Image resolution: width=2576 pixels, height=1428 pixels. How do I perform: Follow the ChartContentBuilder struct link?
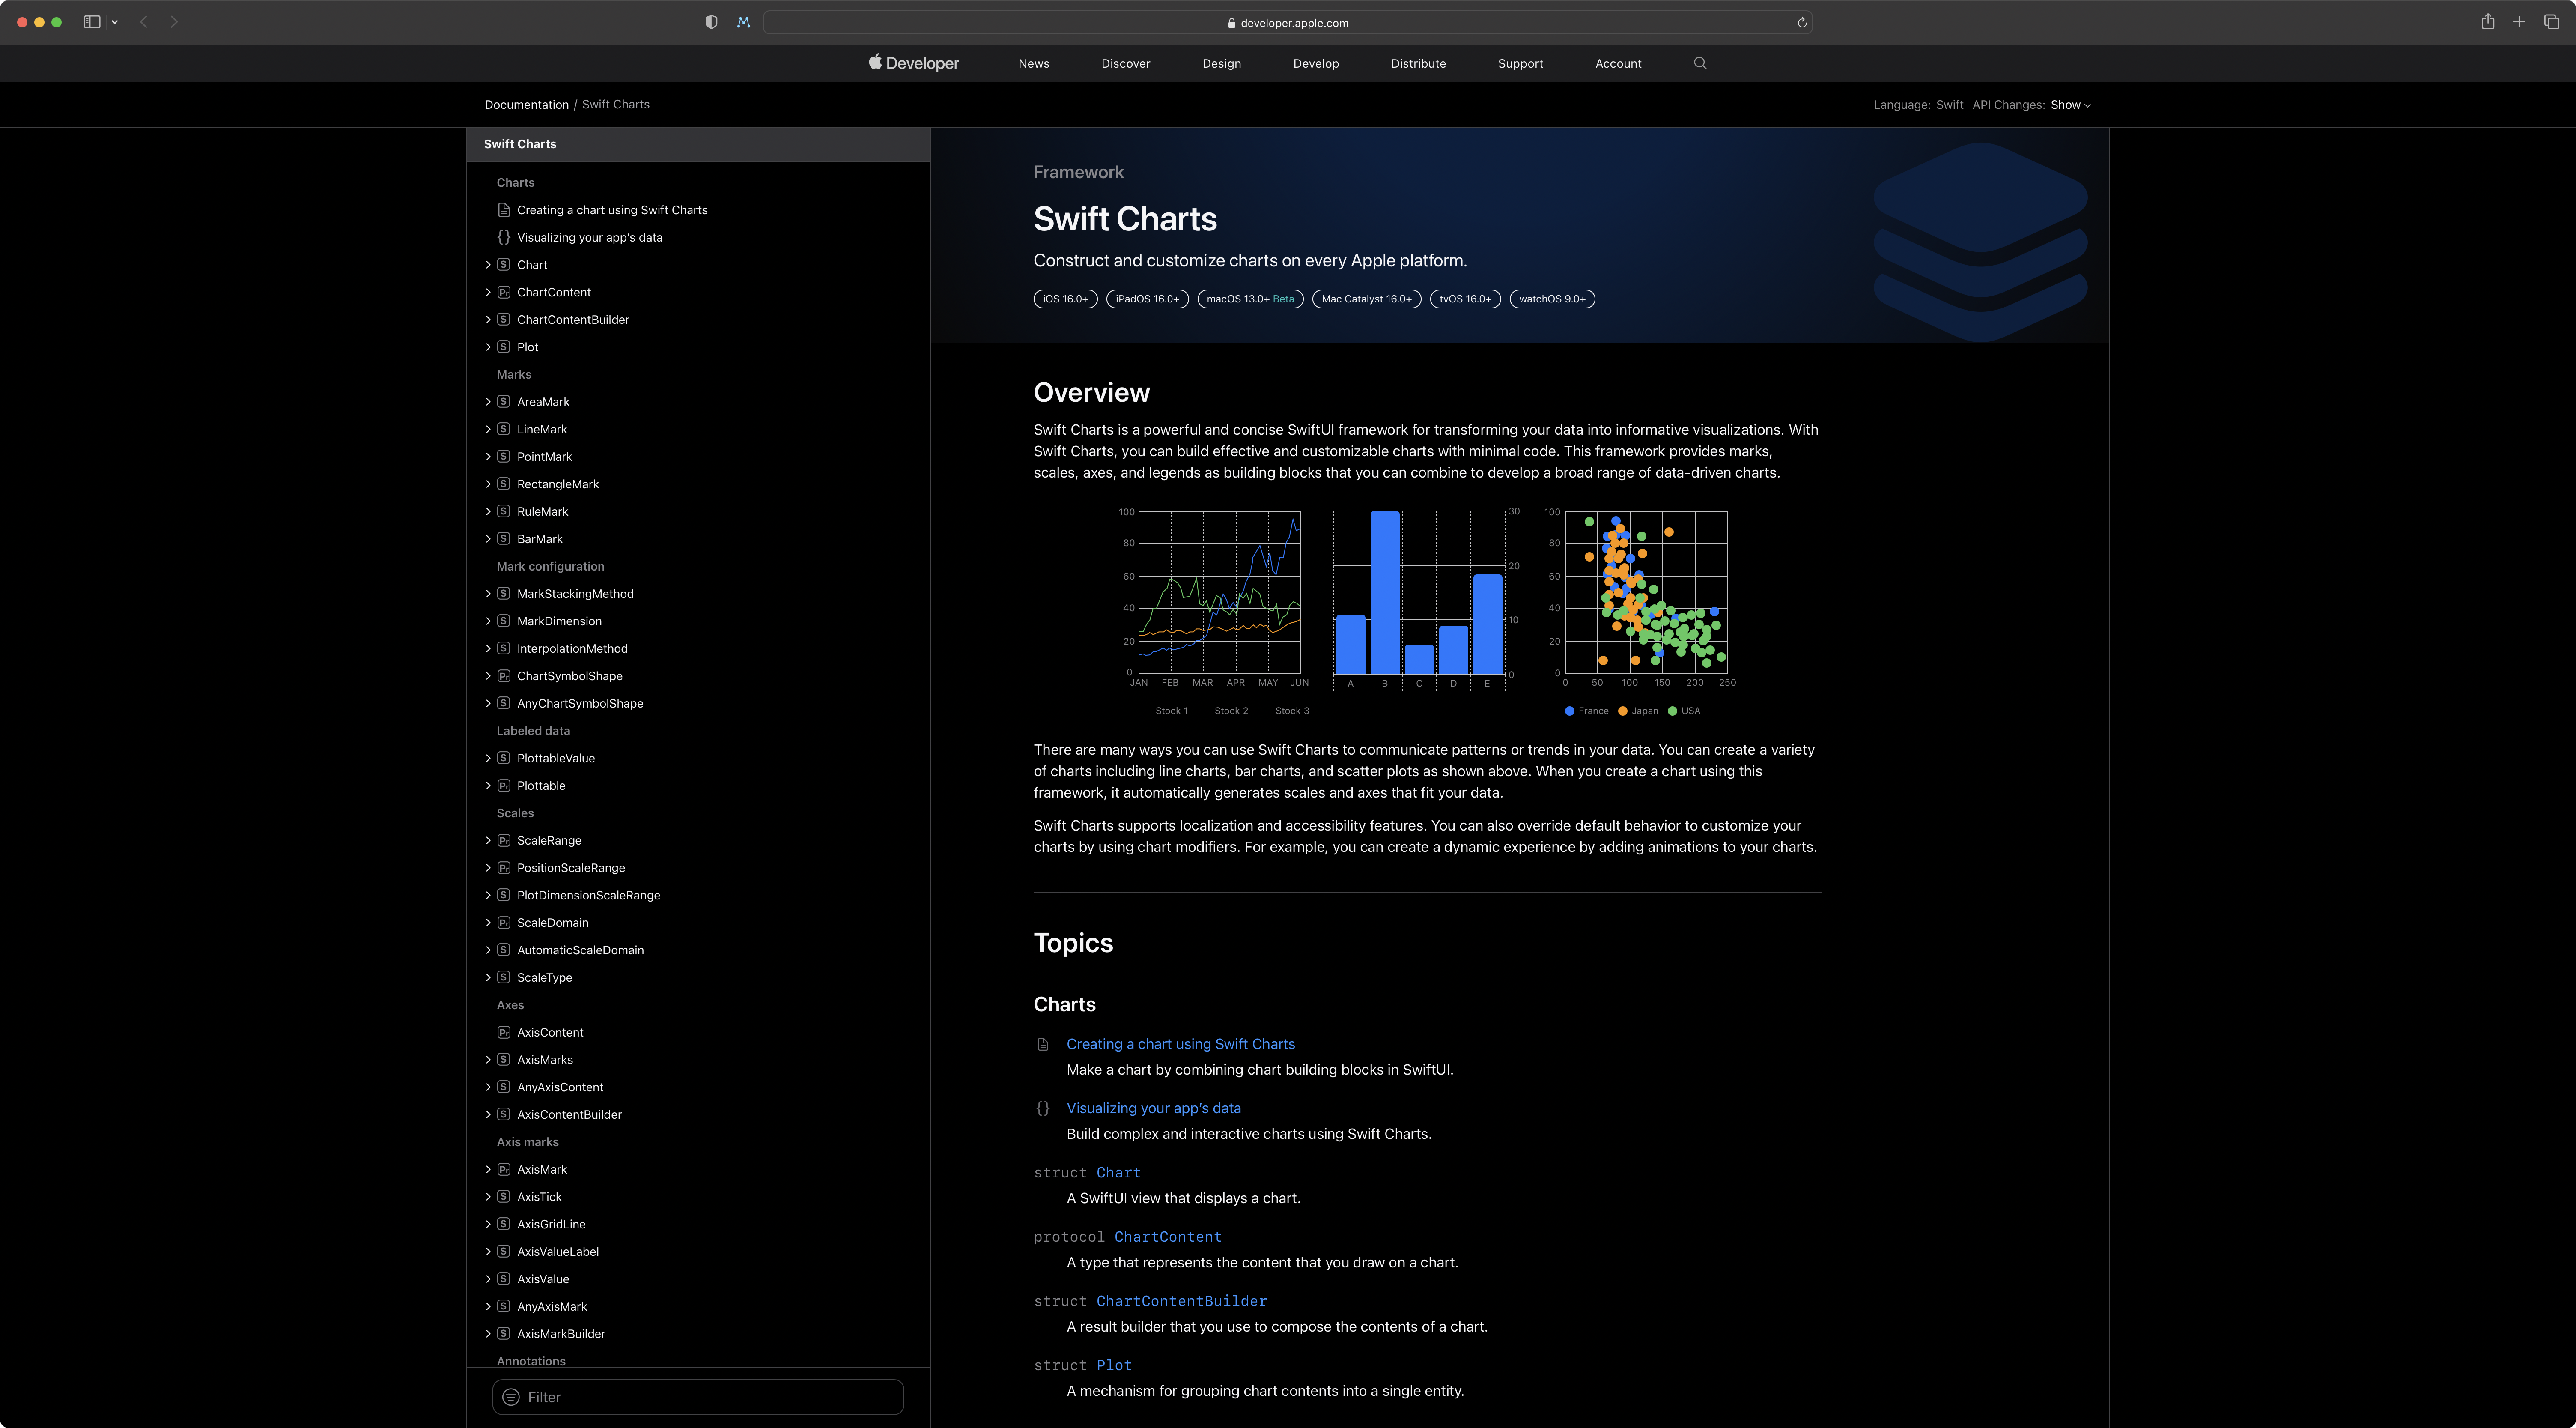[x=1181, y=1301]
